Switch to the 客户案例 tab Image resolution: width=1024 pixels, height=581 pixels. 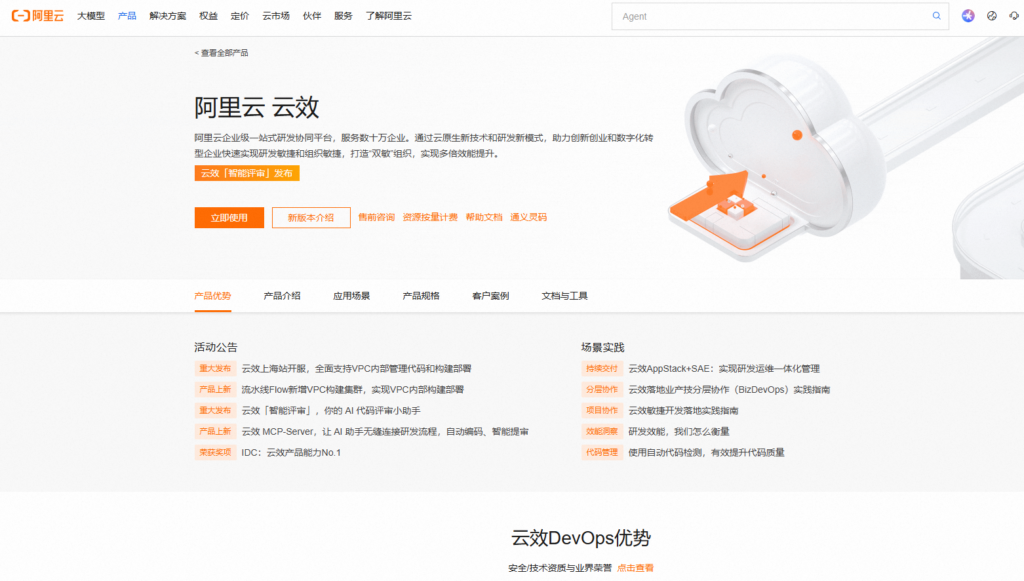coord(489,295)
